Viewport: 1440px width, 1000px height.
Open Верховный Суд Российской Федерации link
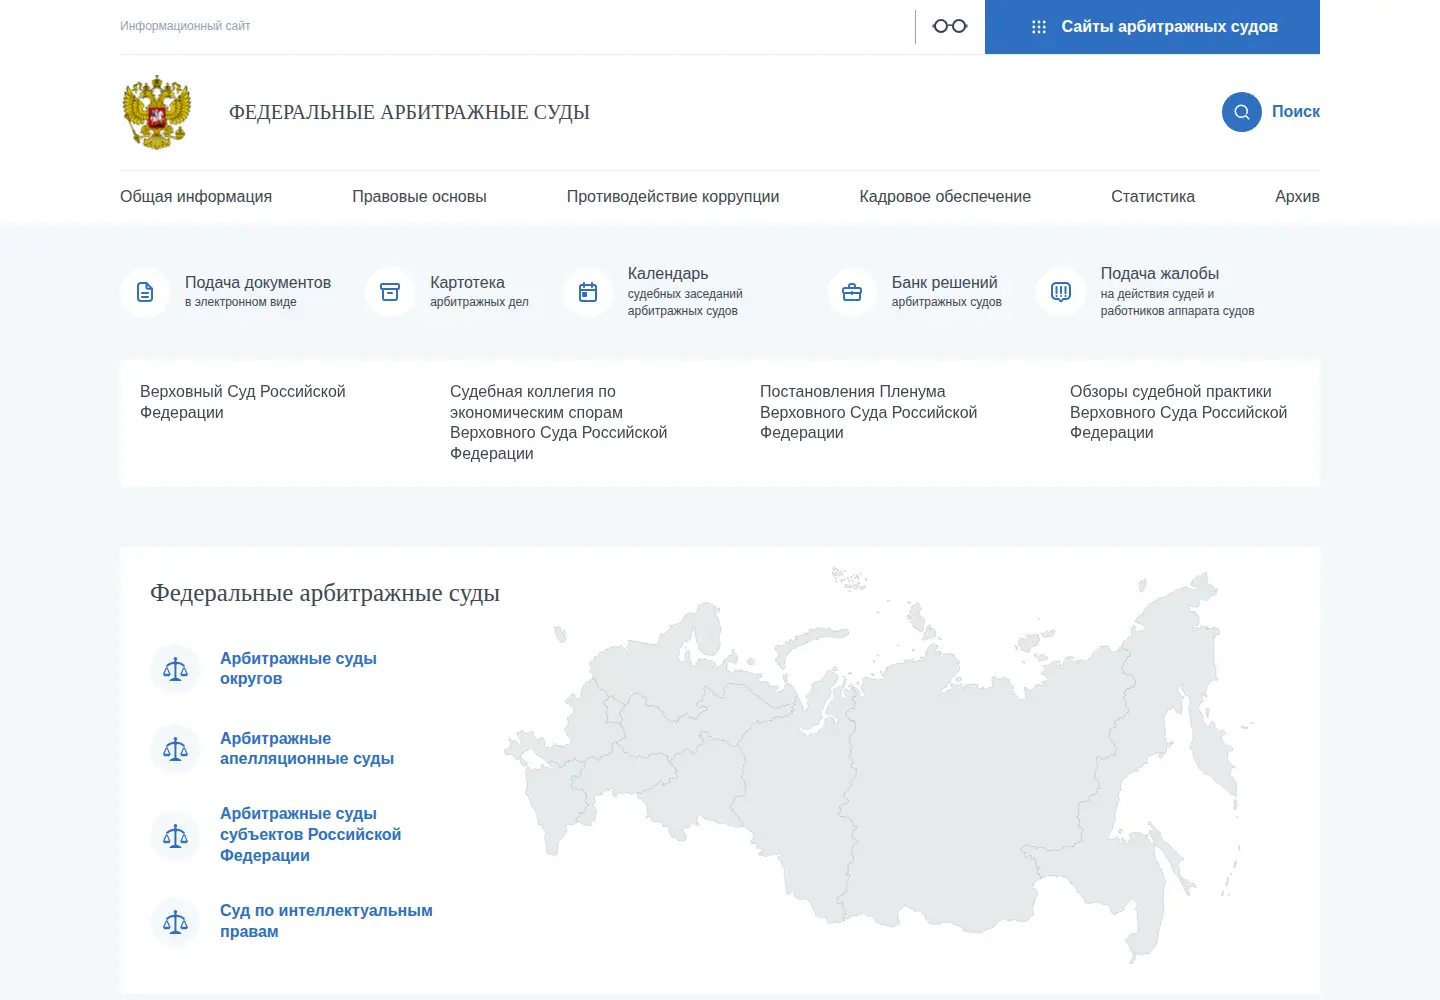click(243, 402)
